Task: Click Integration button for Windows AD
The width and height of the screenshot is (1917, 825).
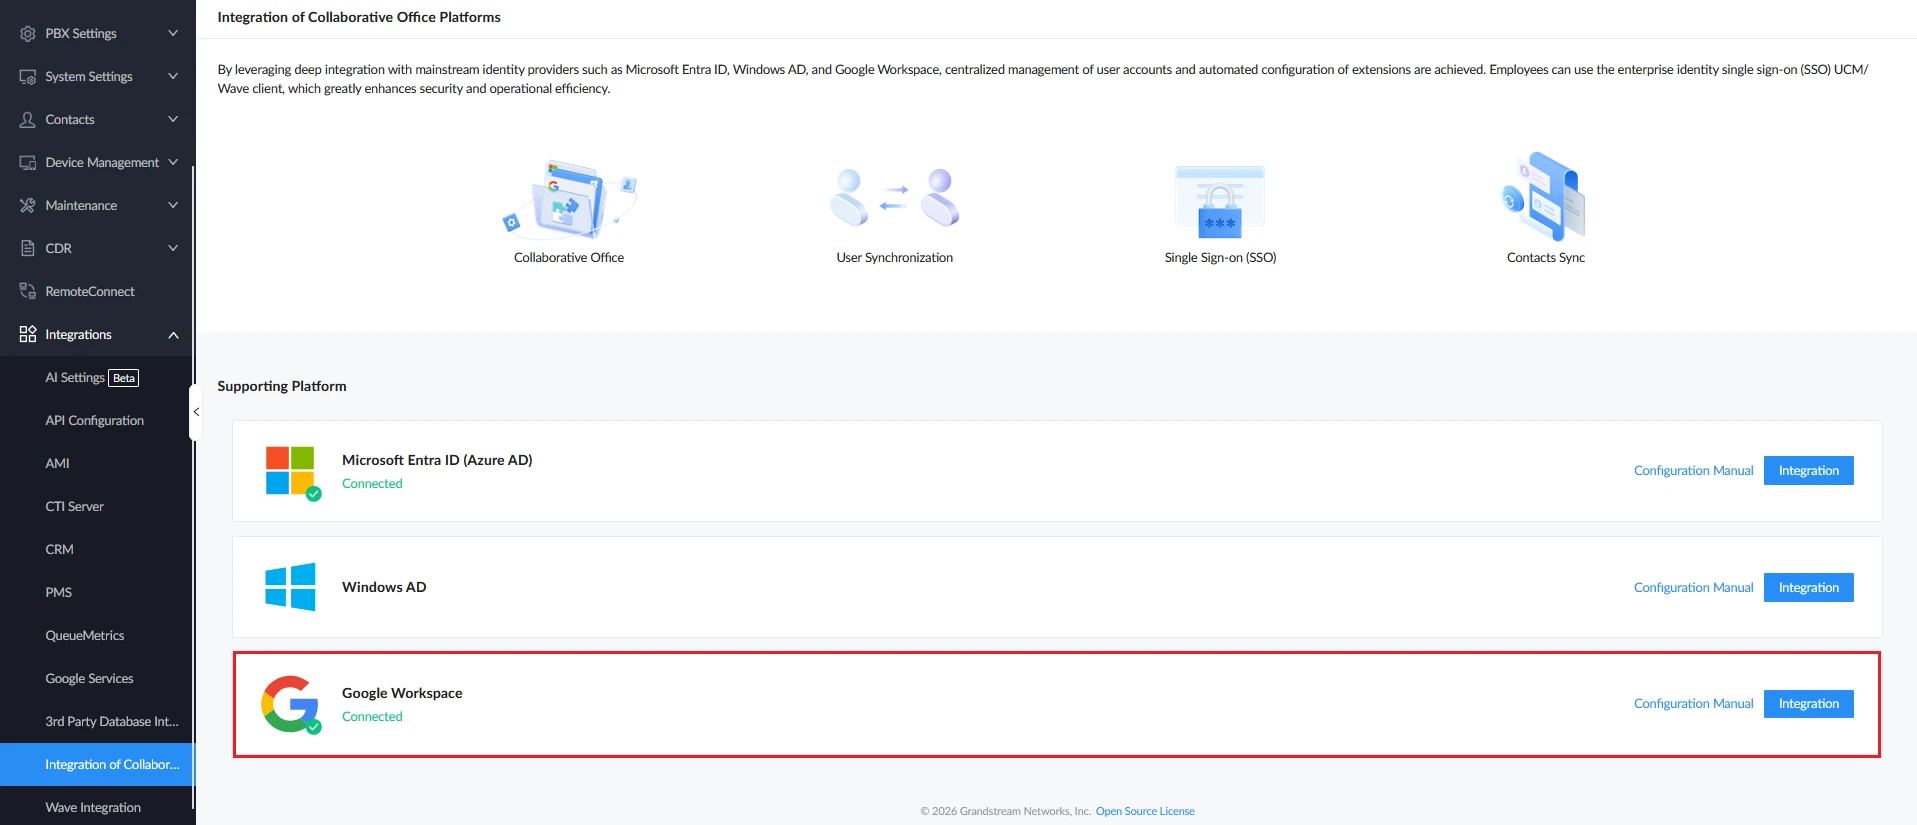Action: pyautogui.click(x=1808, y=588)
